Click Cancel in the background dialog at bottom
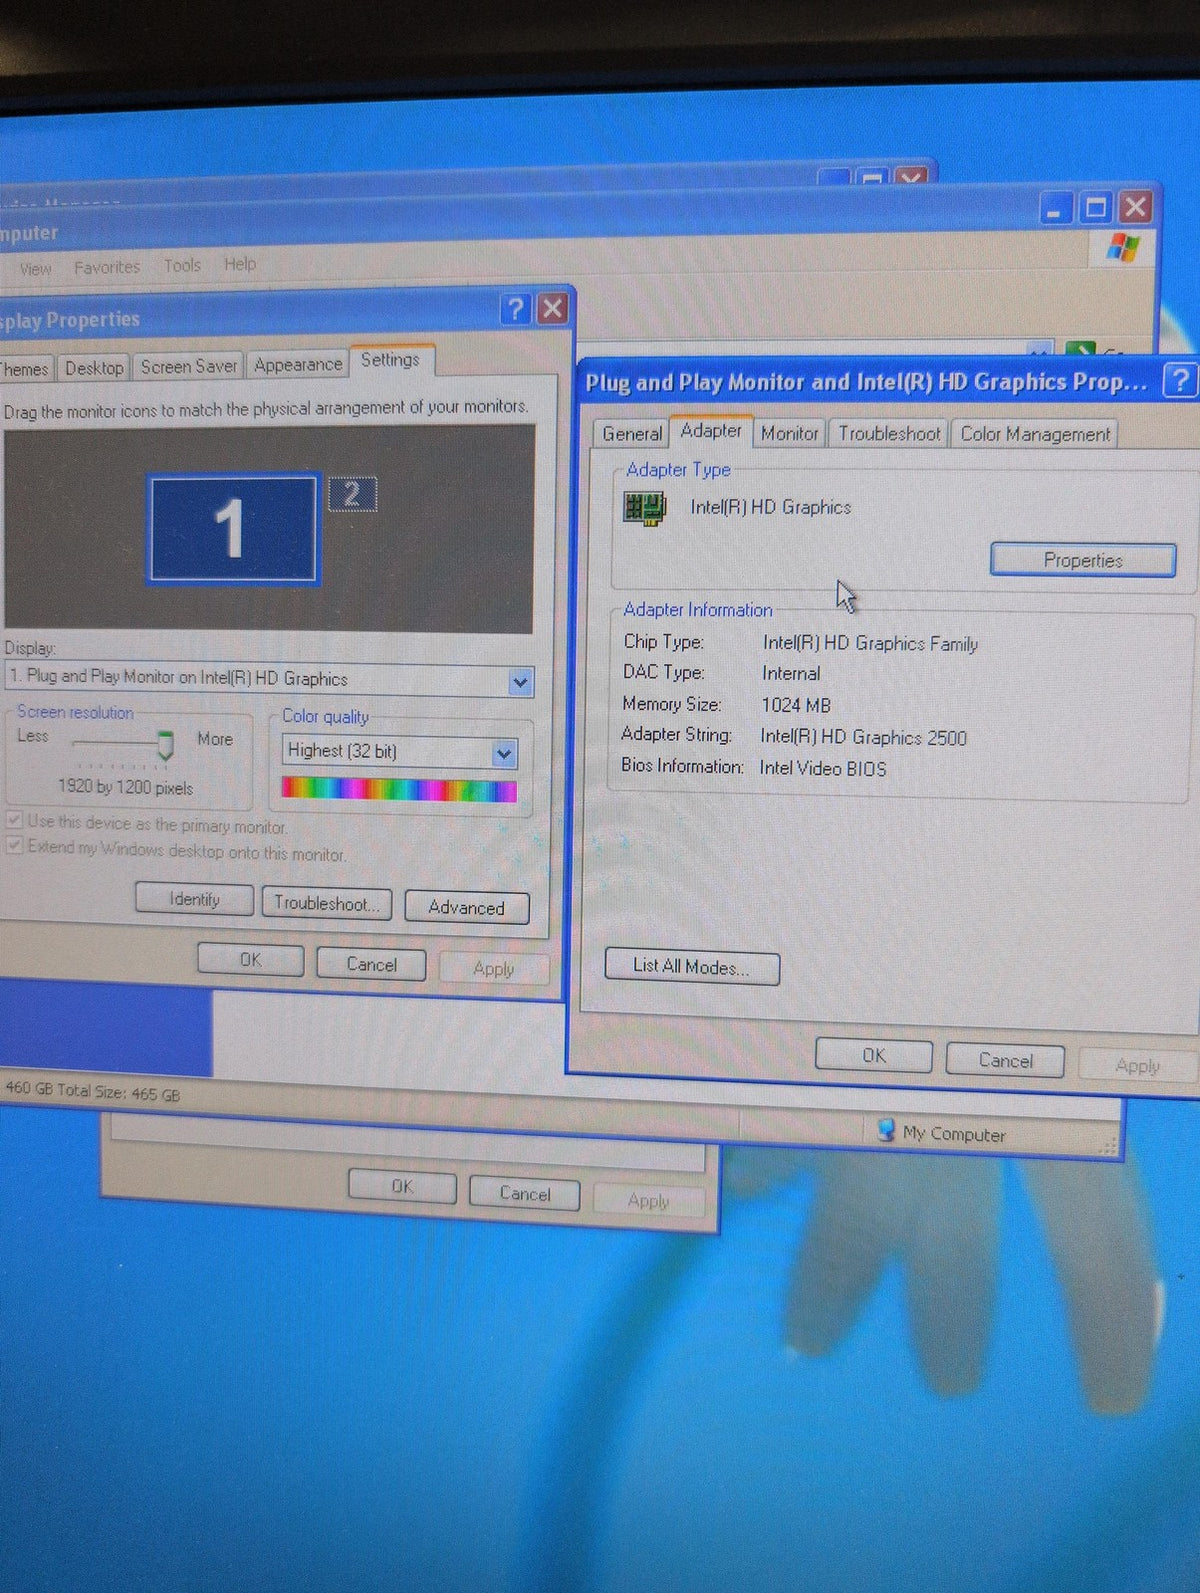 (525, 1194)
